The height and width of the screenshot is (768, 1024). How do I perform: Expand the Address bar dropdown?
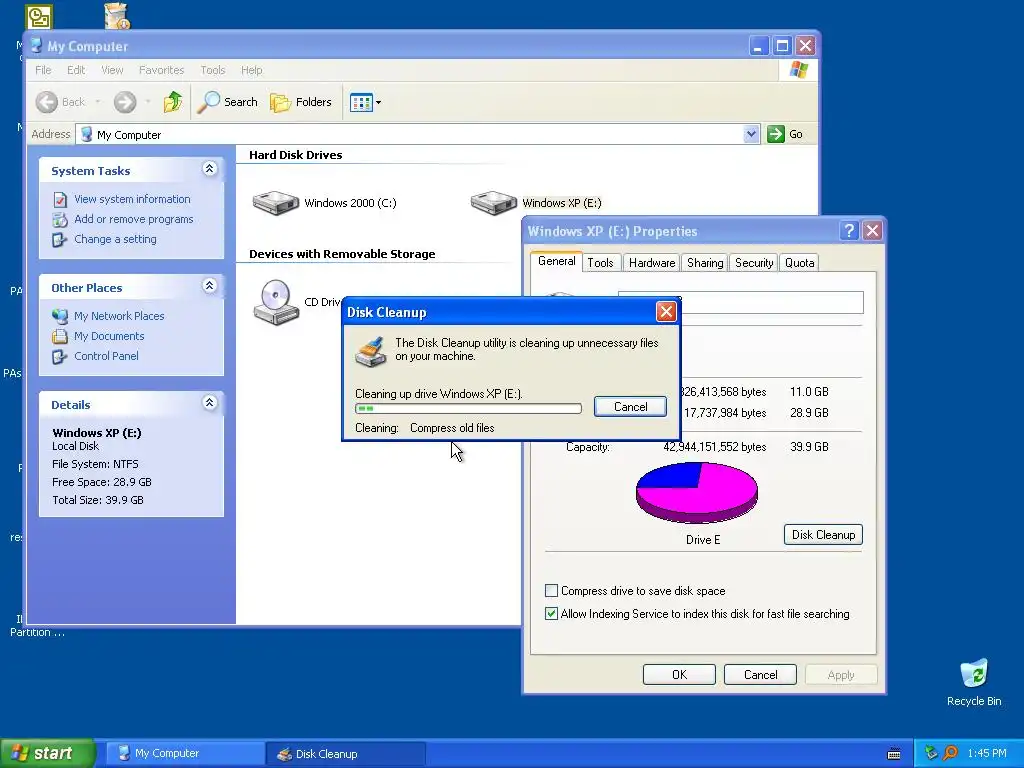coord(751,134)
